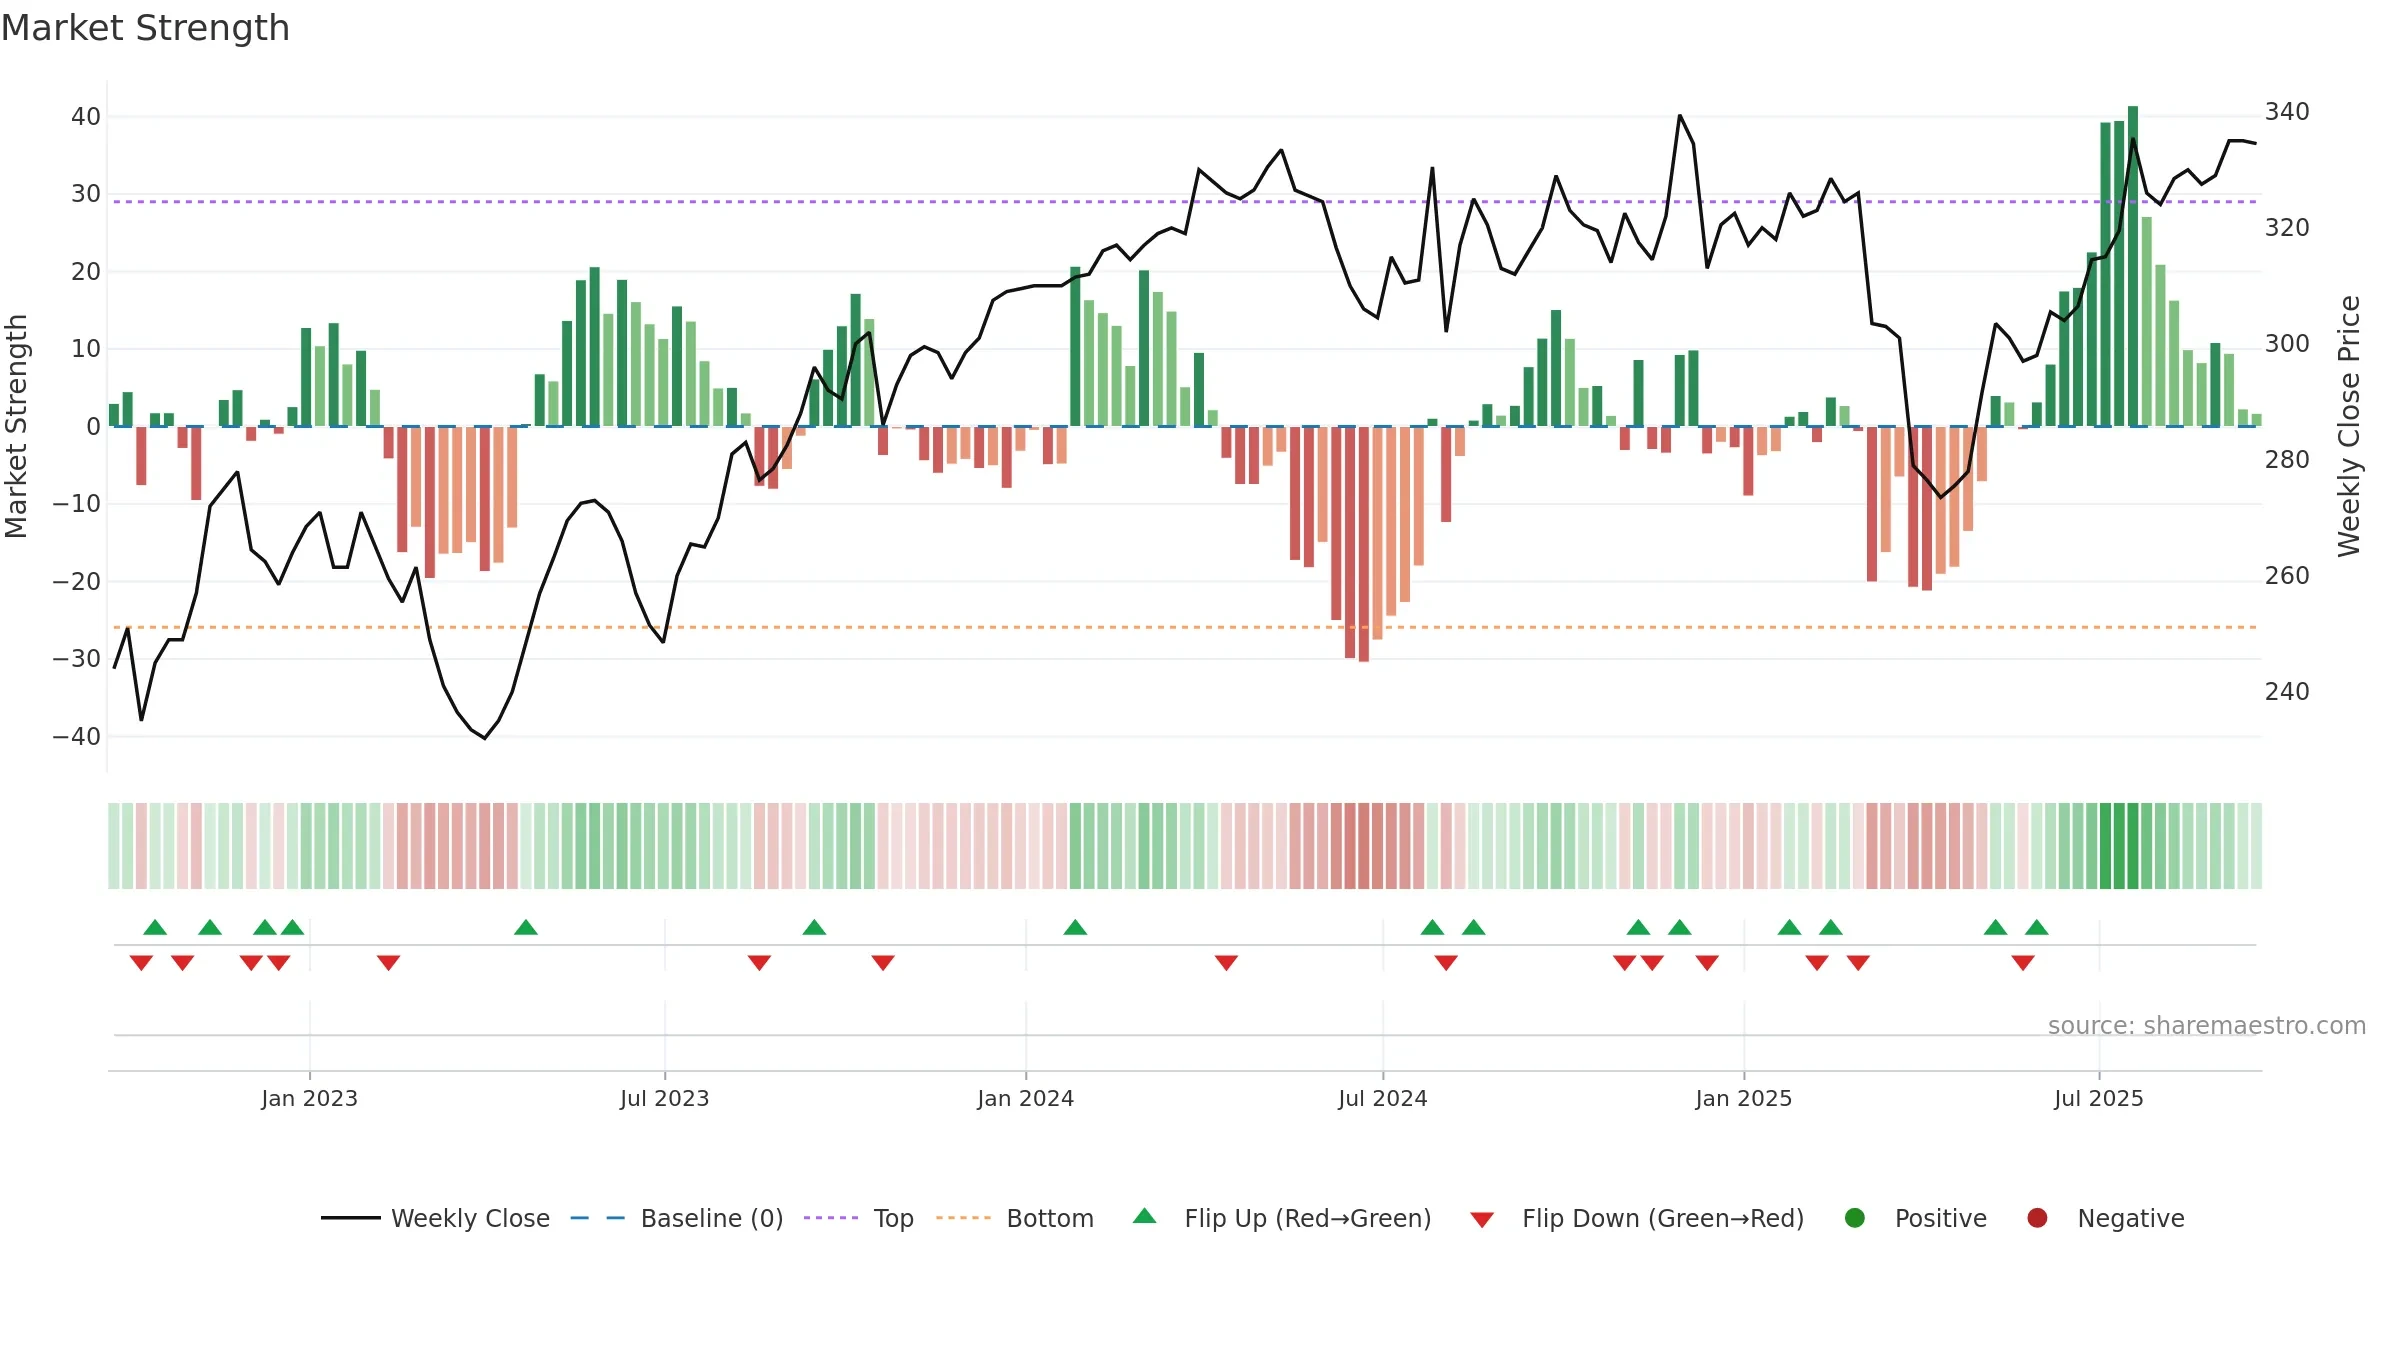Click the −10 strength axis tick label
The height and width of the screenshot is (1350, 2400).
[x=77, y=503]
